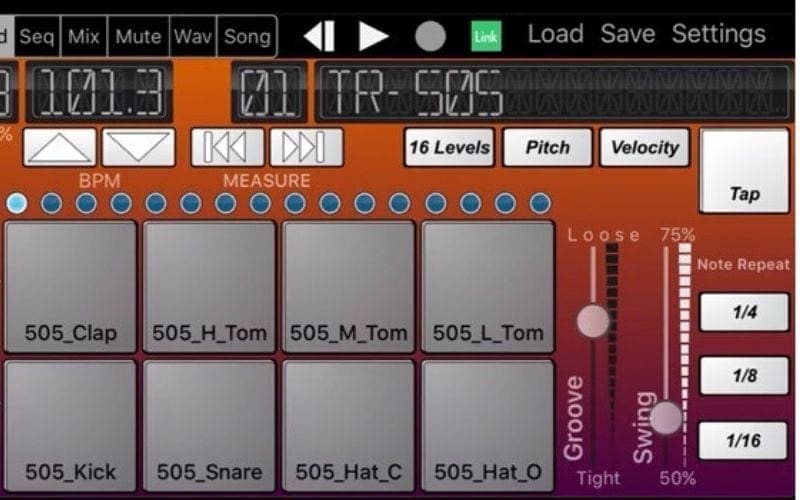Image resolution: width=800 pixels, height=500 pixels.
Task: Click Load in the top bar
Action: coord(555,34)
